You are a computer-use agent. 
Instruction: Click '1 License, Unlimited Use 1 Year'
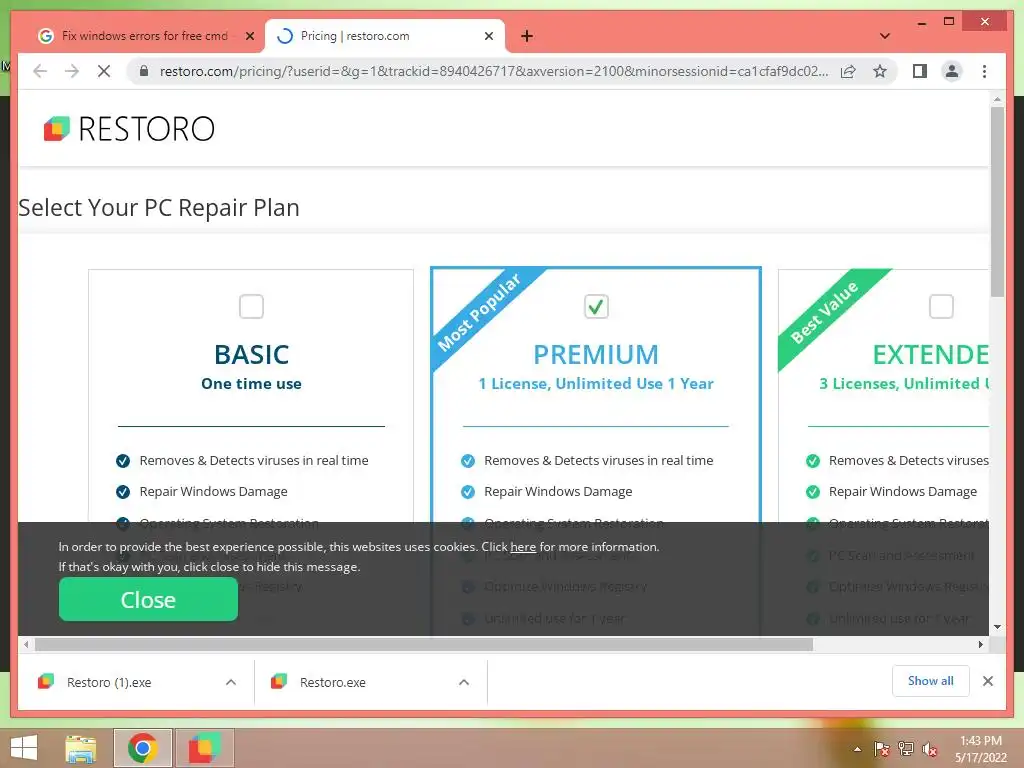tap(596, 383)
